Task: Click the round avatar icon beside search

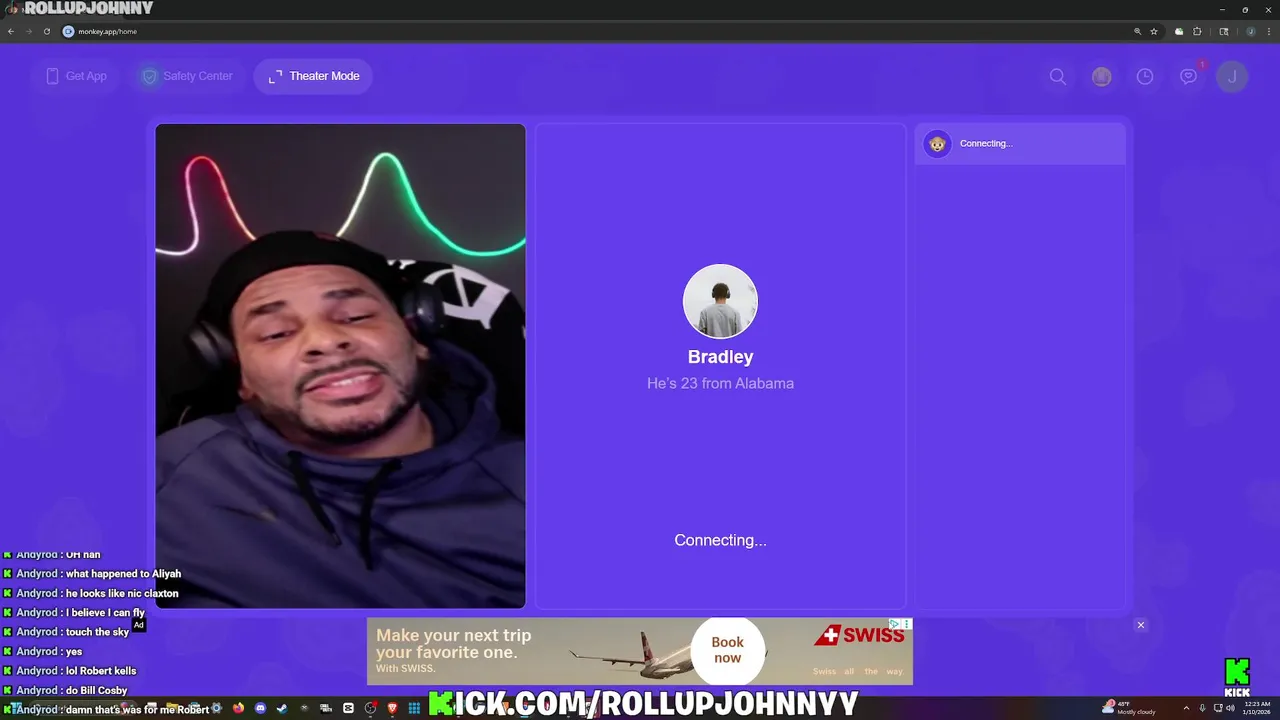Action: pos(1101,76)
